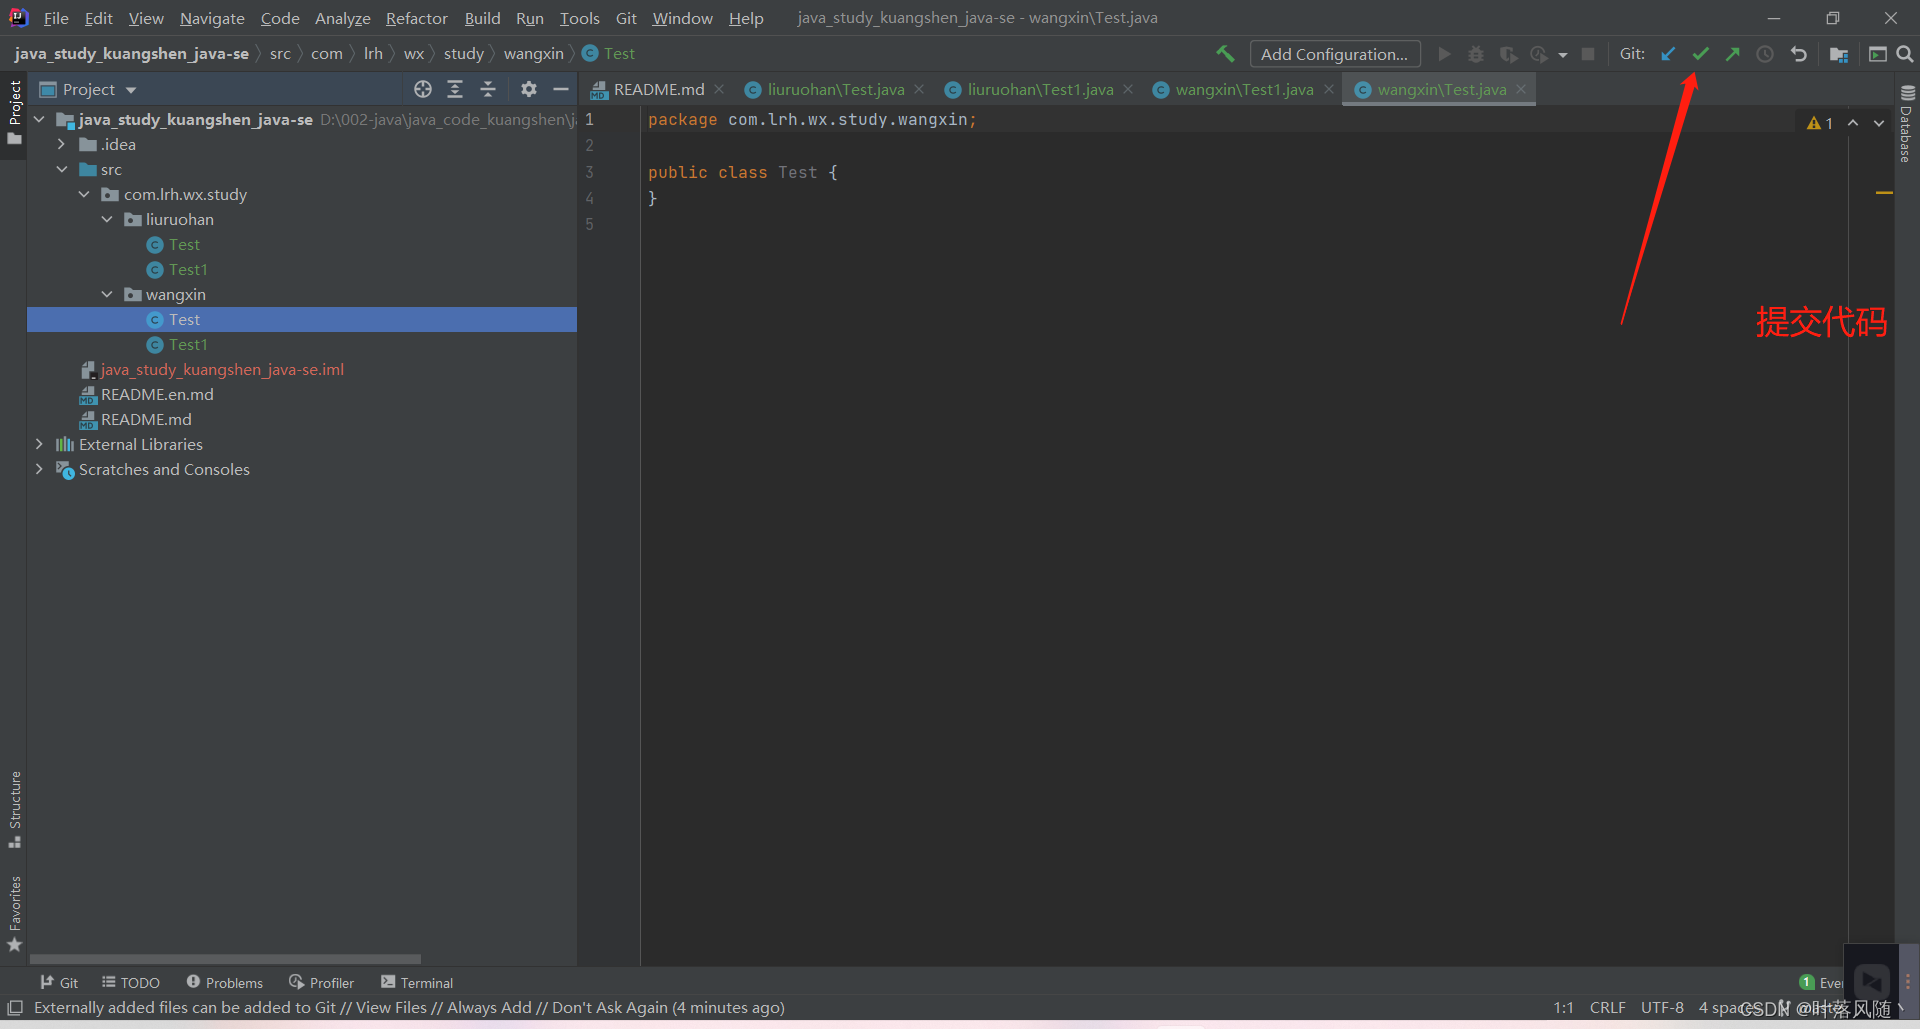This screenshot has height=1029, width=1920.
Task: Click the Git Push arrow icon
Action: 1733,54
